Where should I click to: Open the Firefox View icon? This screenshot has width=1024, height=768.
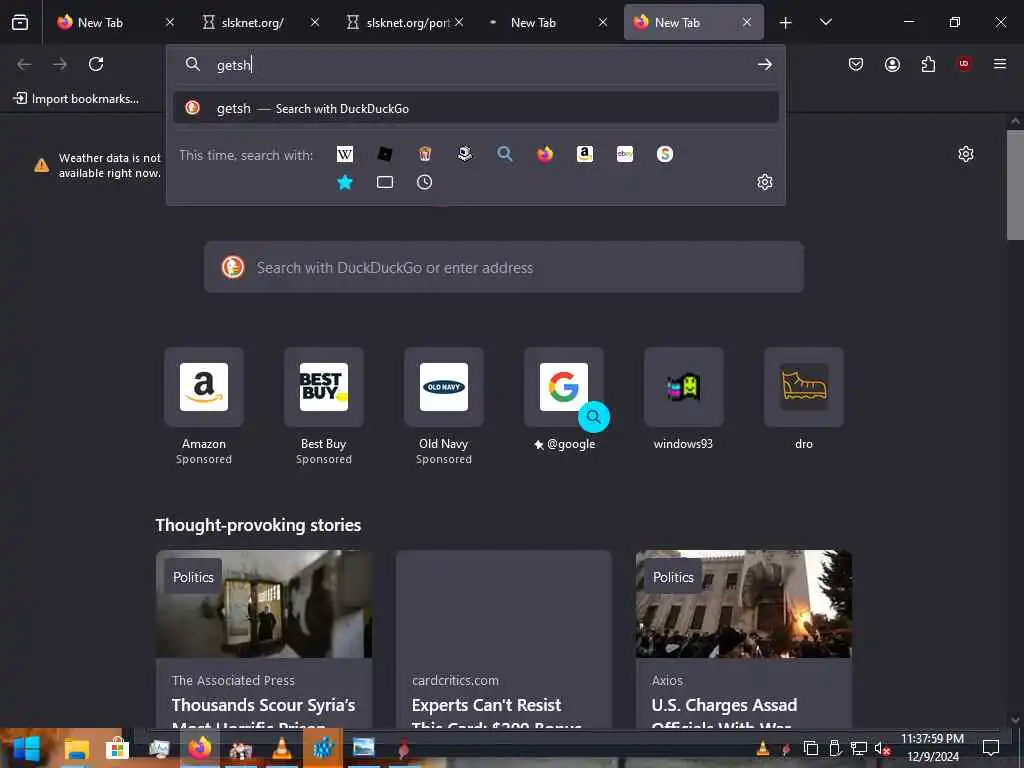pos(20,22)
